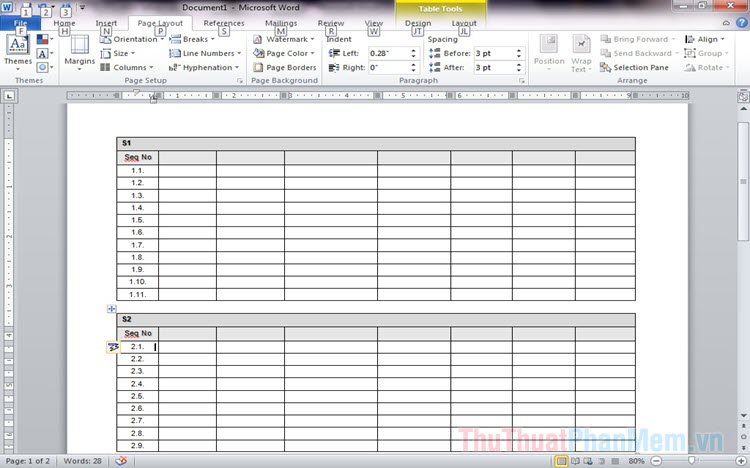Switch to the Mailings tab
The image size is (750, 468).
click(x=281, y=23)
